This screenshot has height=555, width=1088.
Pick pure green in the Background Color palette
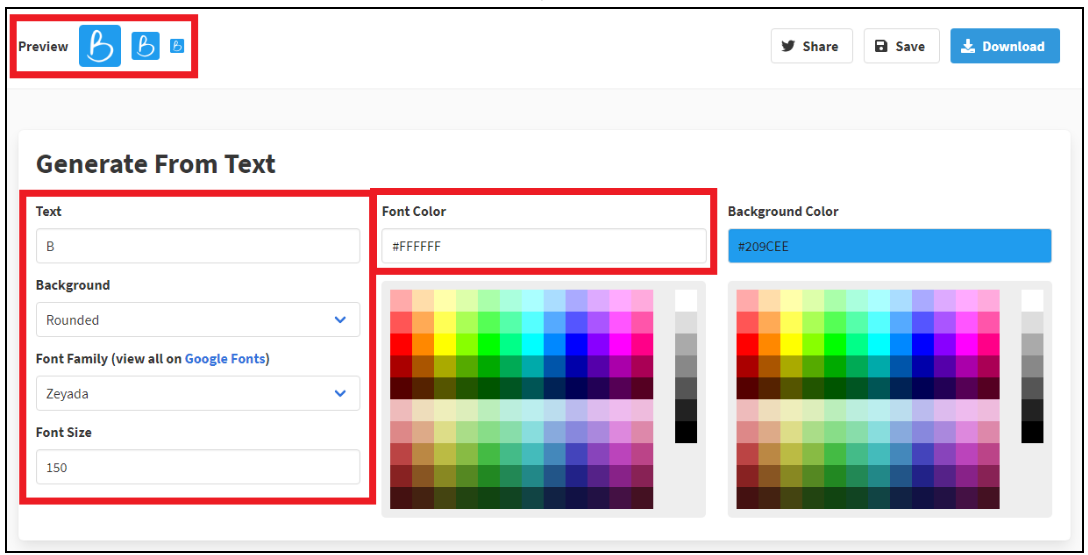(x=835, y=345)
